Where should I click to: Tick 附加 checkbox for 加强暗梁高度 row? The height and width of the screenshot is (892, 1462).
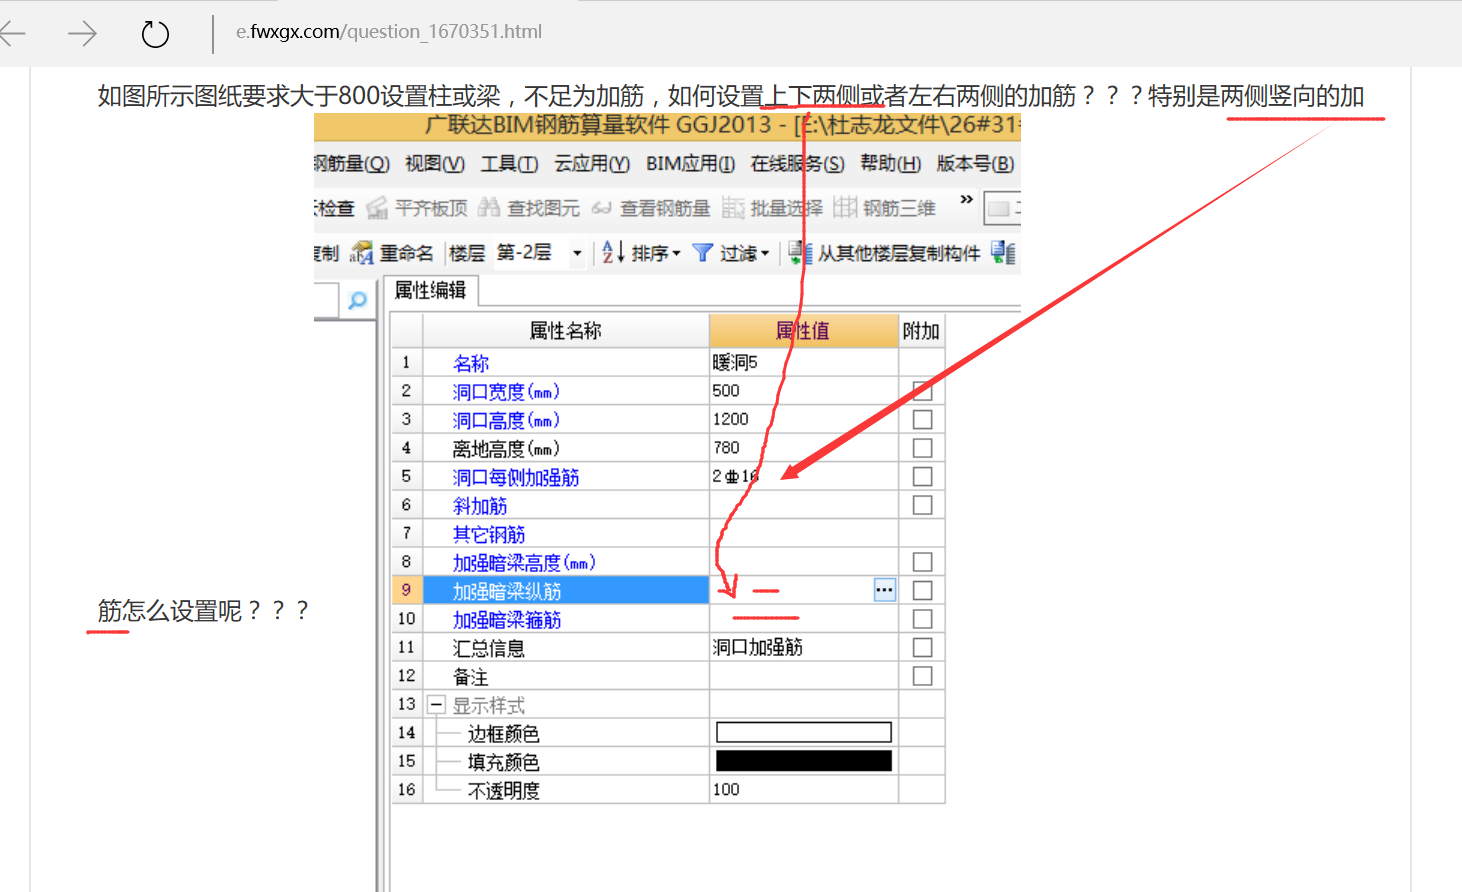click(x=922, y=562)
